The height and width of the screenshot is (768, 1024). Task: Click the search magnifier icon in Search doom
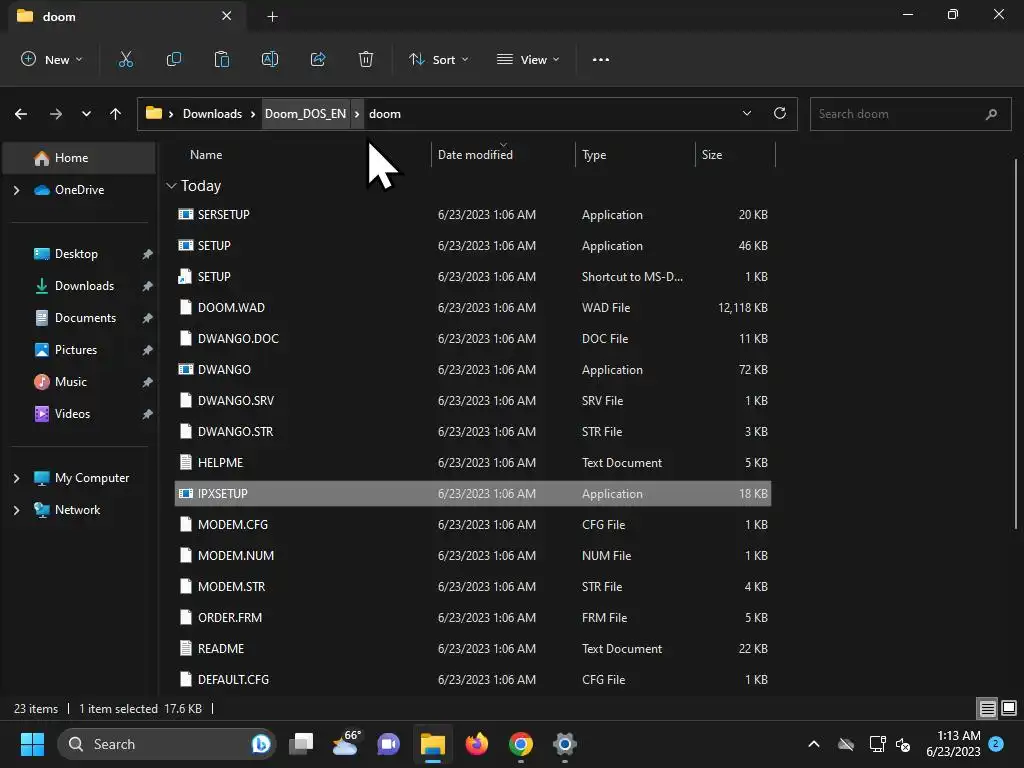pyautogui.click(x=991, y=114)
